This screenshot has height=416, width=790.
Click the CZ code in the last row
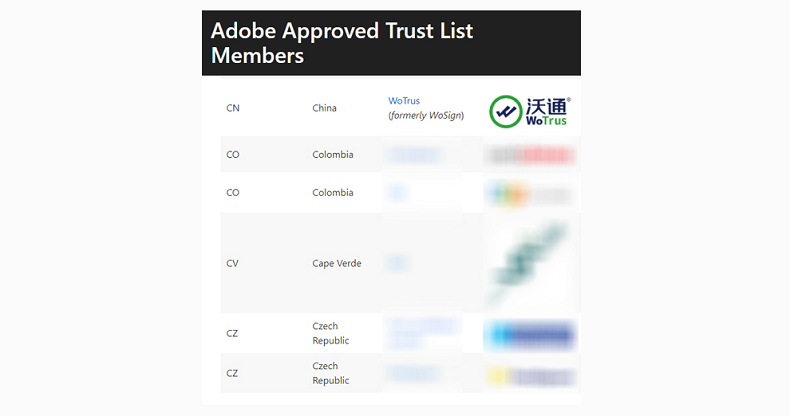pyautogui.click(x=232, y=373)
